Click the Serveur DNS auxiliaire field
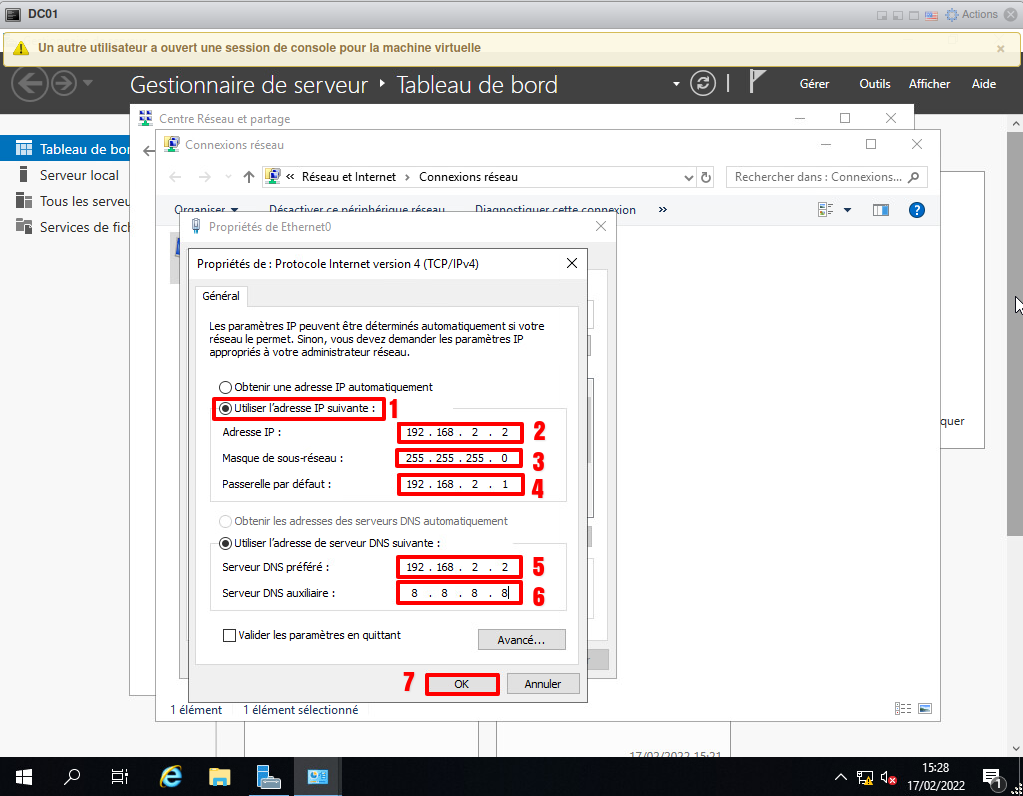 point(458,593)
